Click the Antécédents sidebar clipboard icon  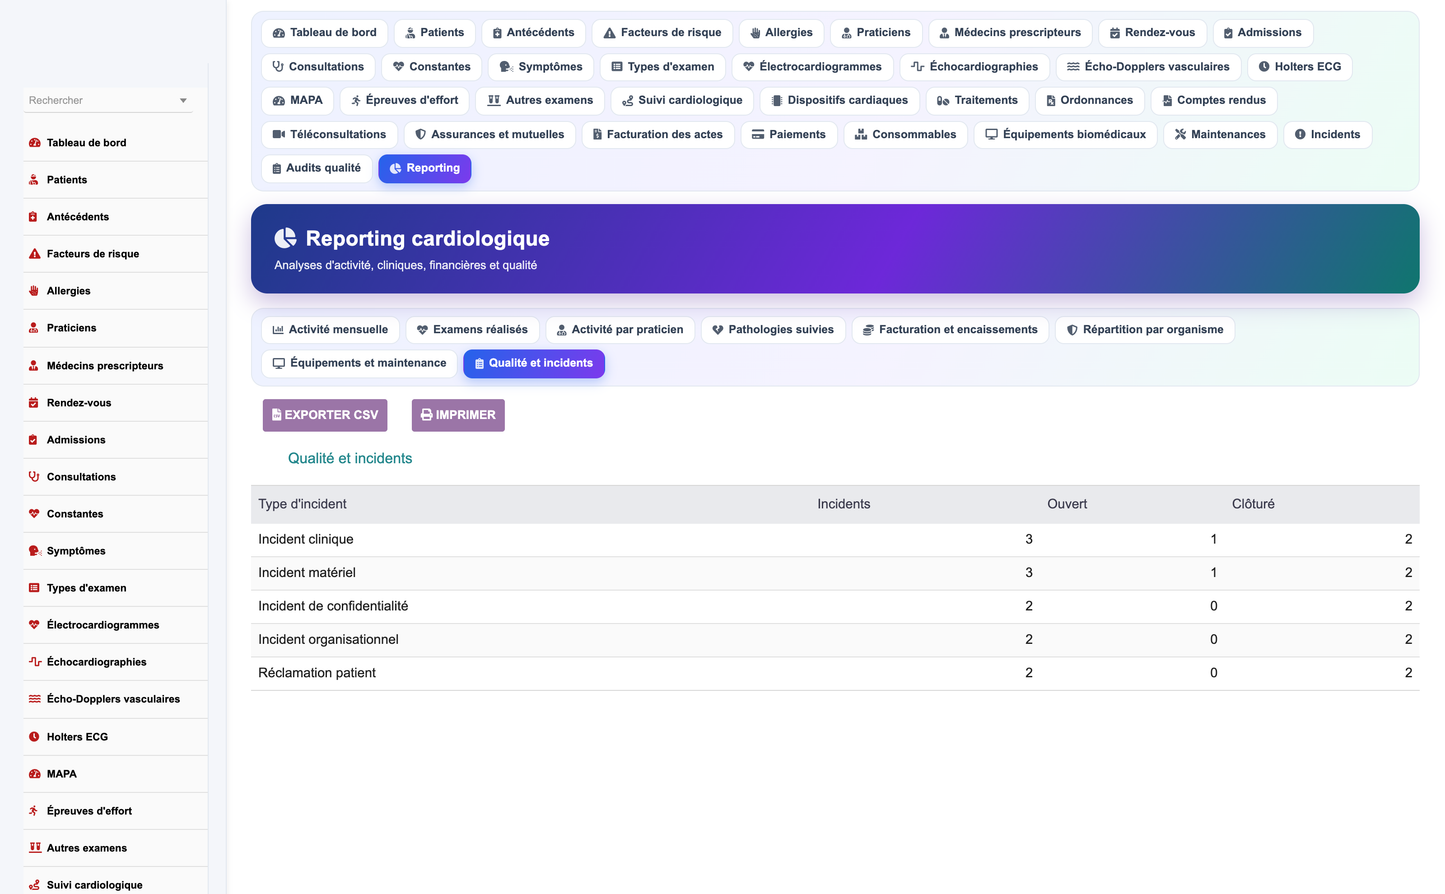pyautogui.click(x=34, y=217)
